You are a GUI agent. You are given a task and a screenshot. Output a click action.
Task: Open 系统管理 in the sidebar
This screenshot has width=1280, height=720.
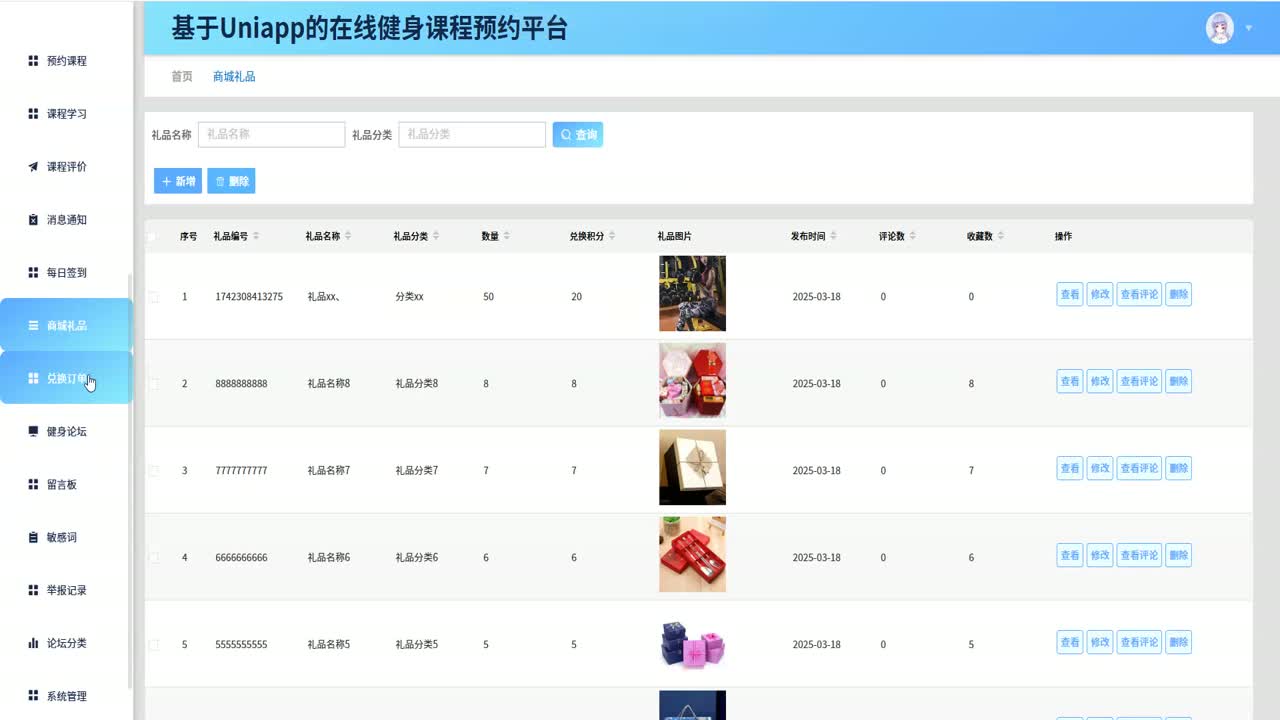coord(66,697)
